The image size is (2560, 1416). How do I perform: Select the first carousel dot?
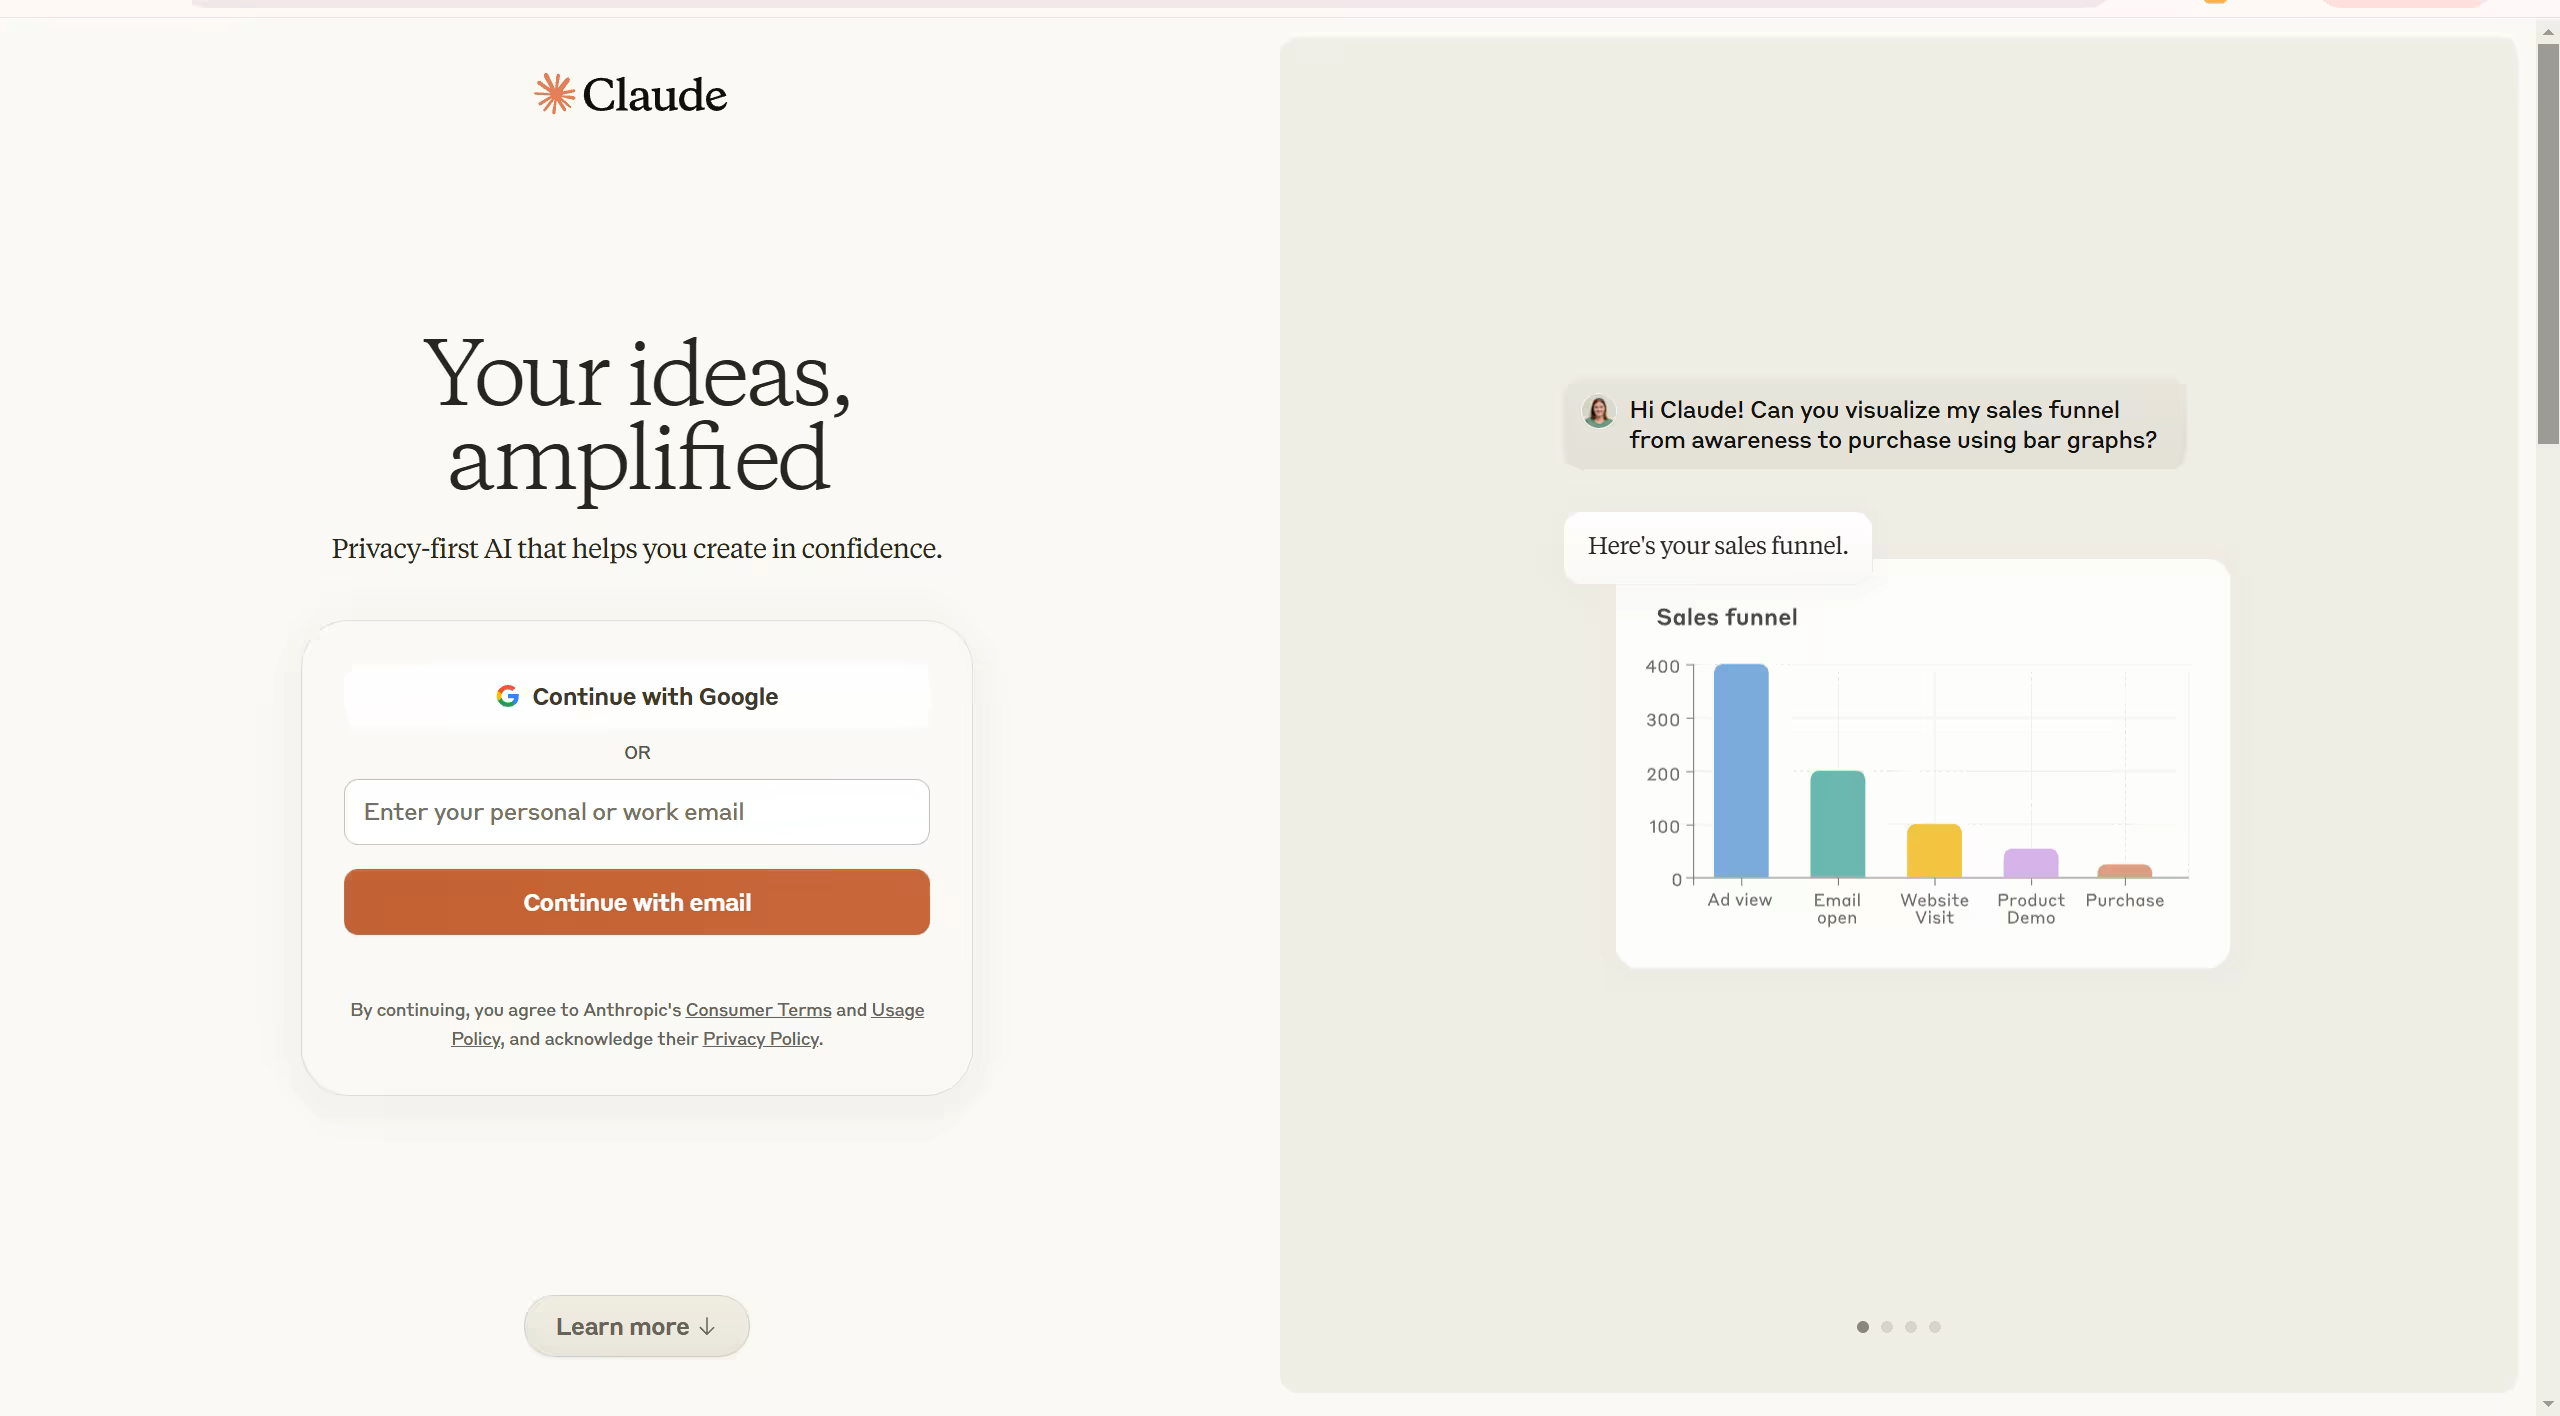click(1862, 1327)
